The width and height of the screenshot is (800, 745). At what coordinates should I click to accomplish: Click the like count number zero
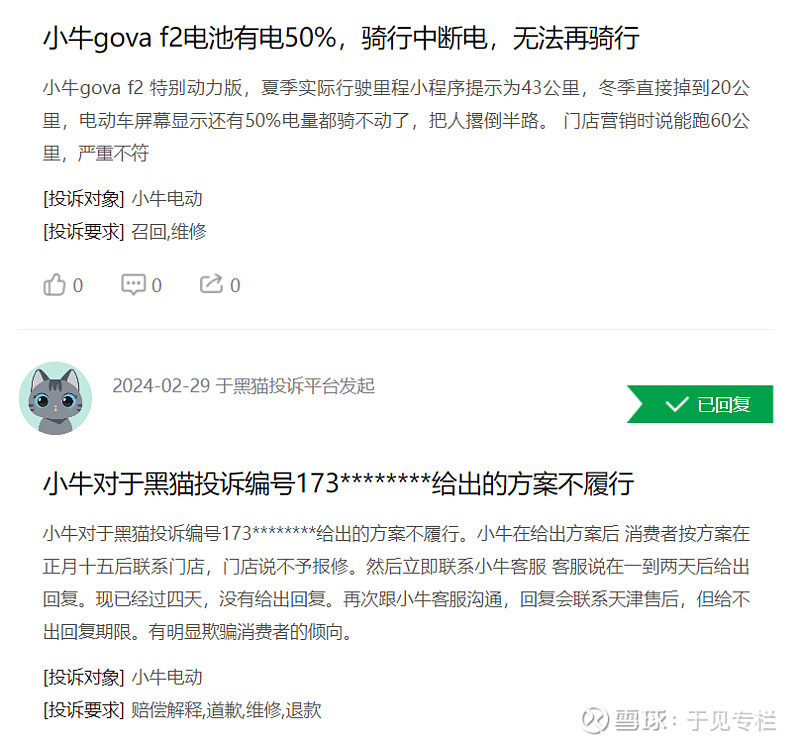78,285
